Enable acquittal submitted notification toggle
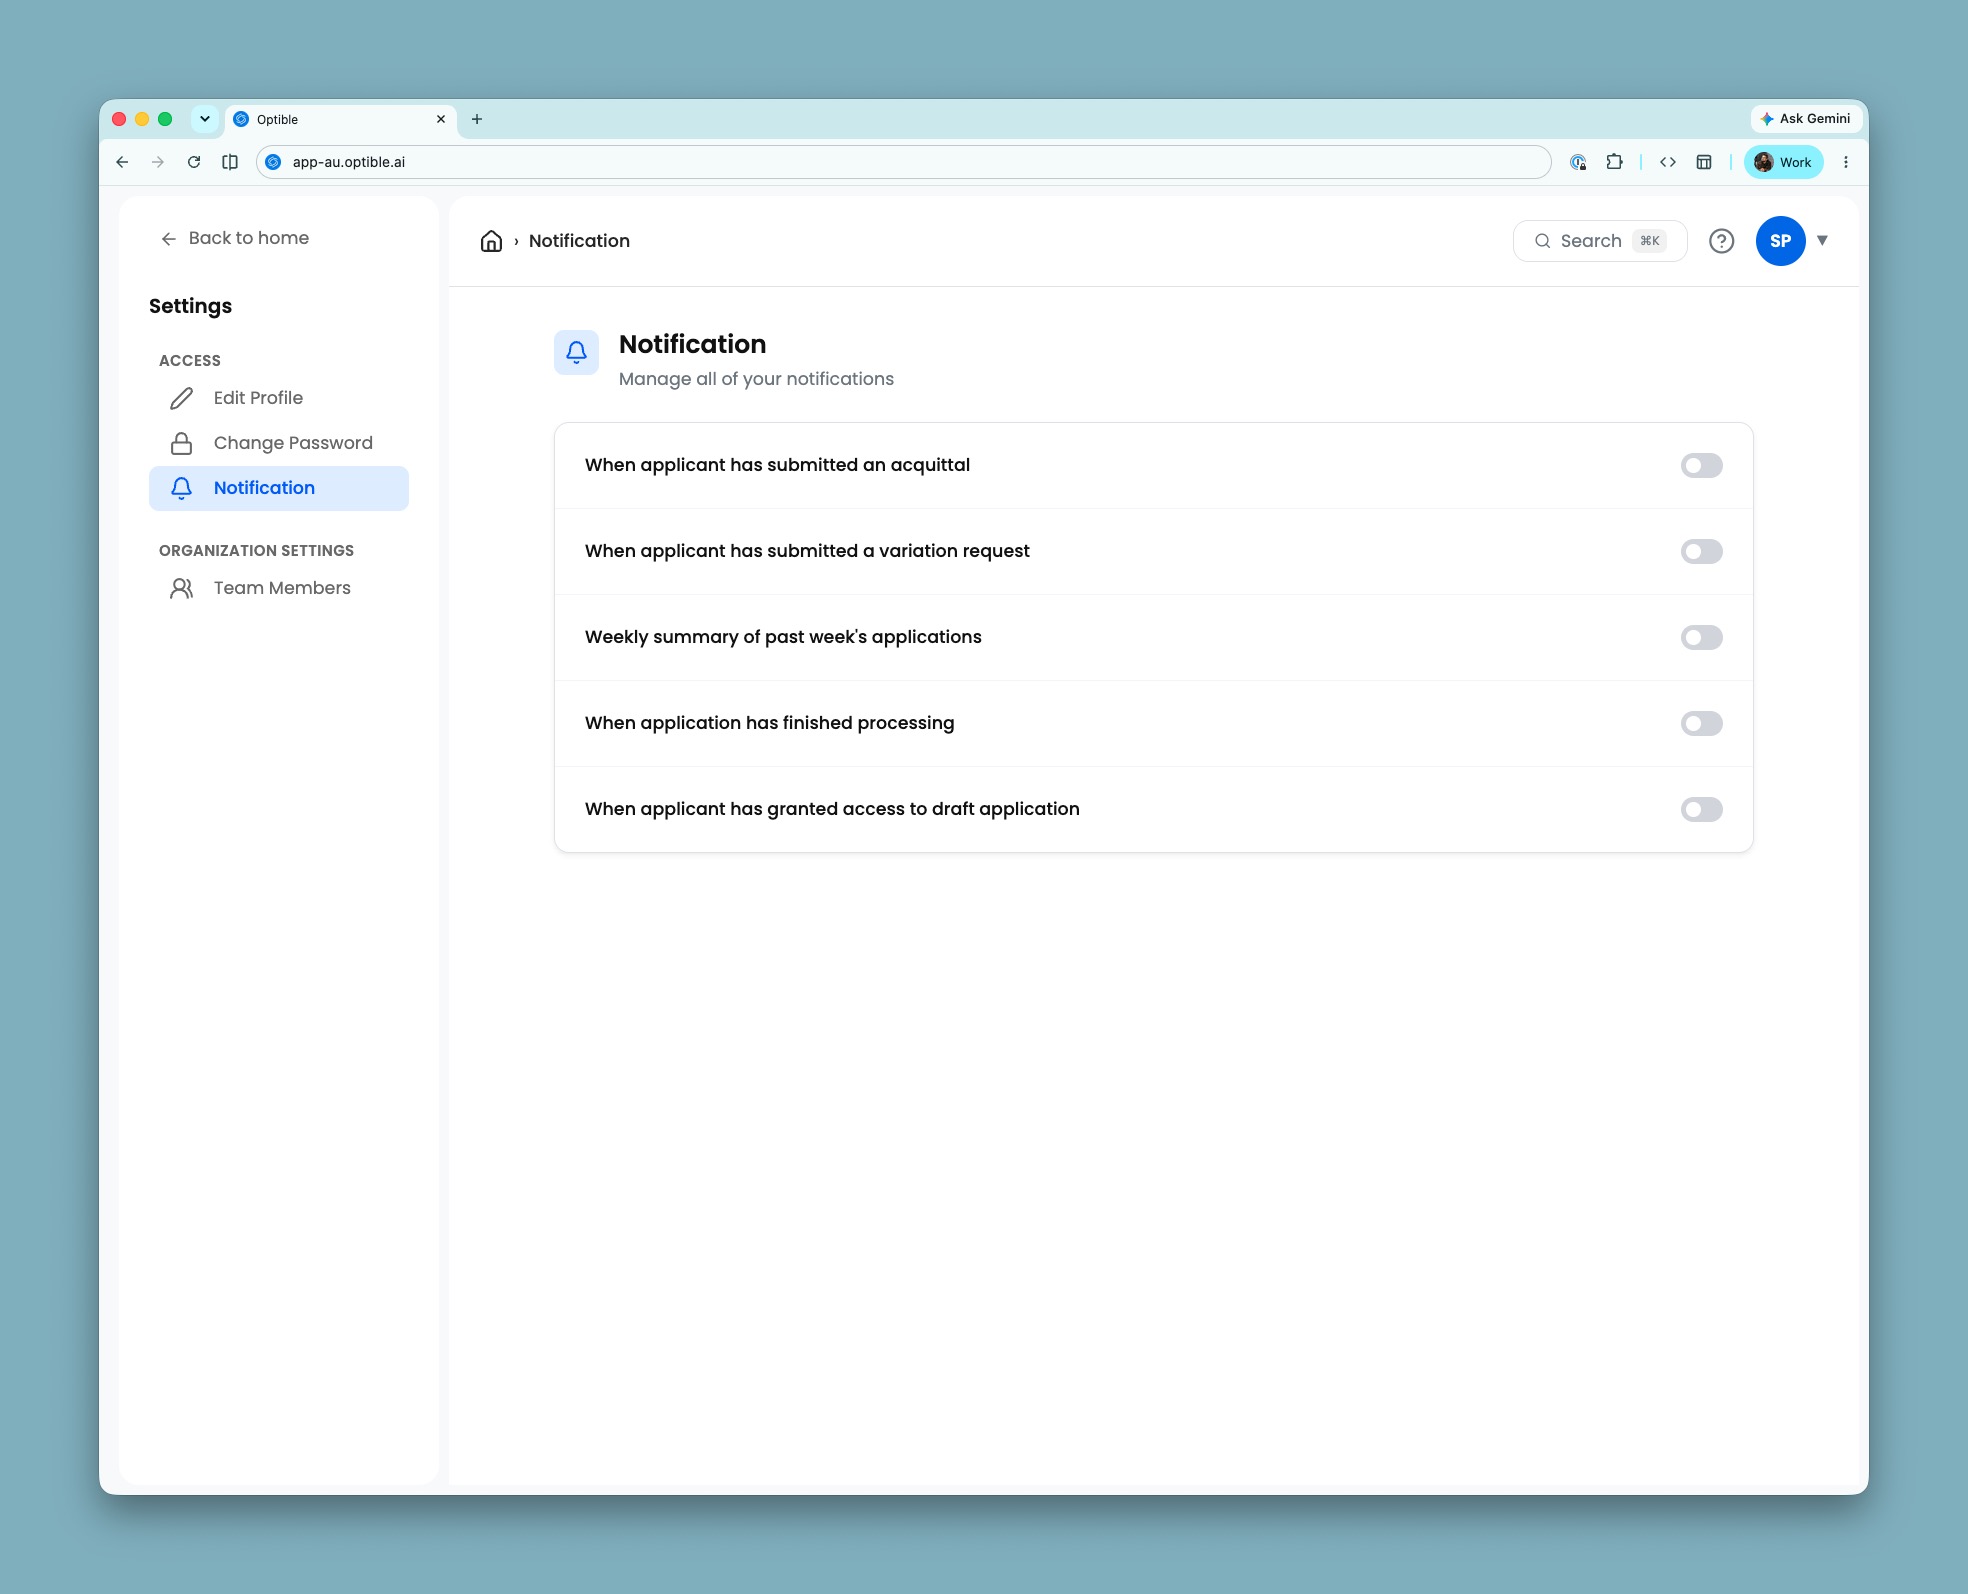The width and height of the screenshot is (1968, 1594). (1701, 466)
